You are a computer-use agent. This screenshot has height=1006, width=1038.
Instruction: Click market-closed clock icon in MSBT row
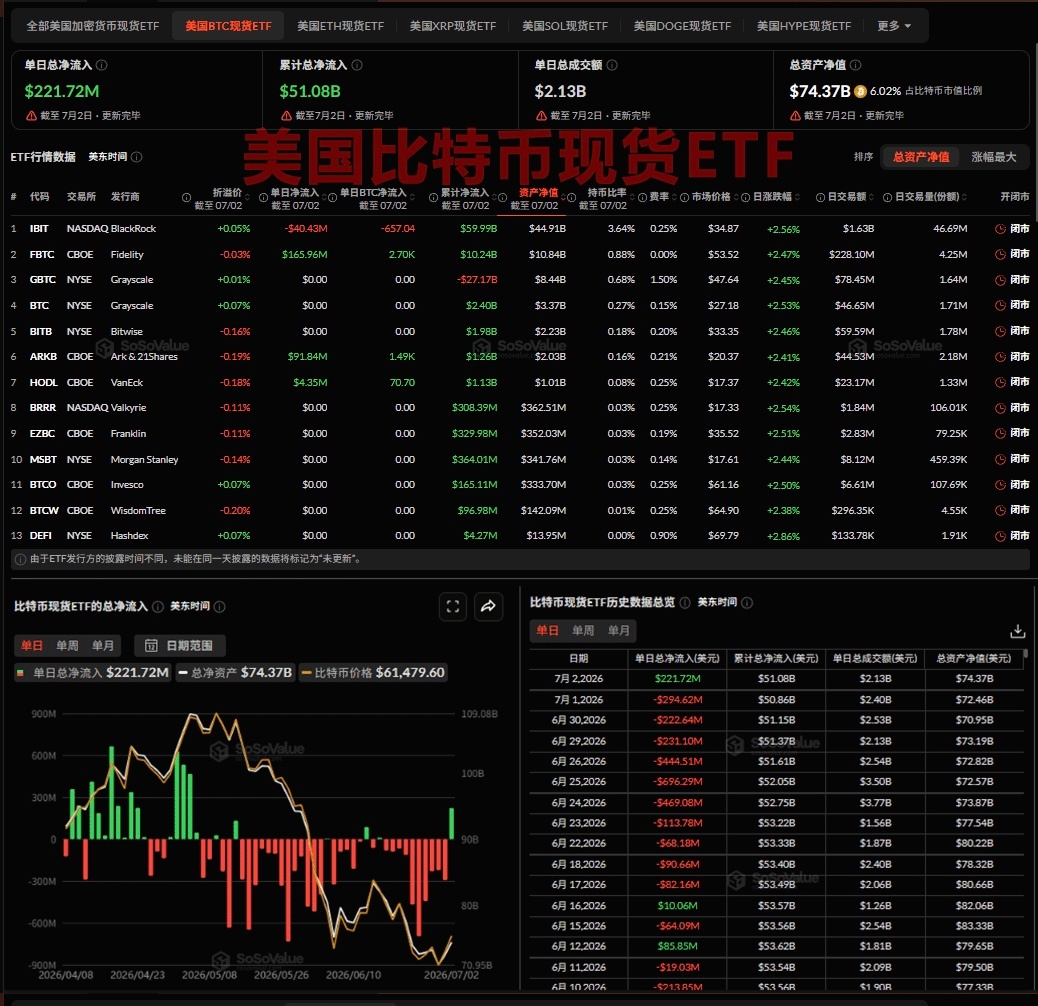(x=1000, y=459)
